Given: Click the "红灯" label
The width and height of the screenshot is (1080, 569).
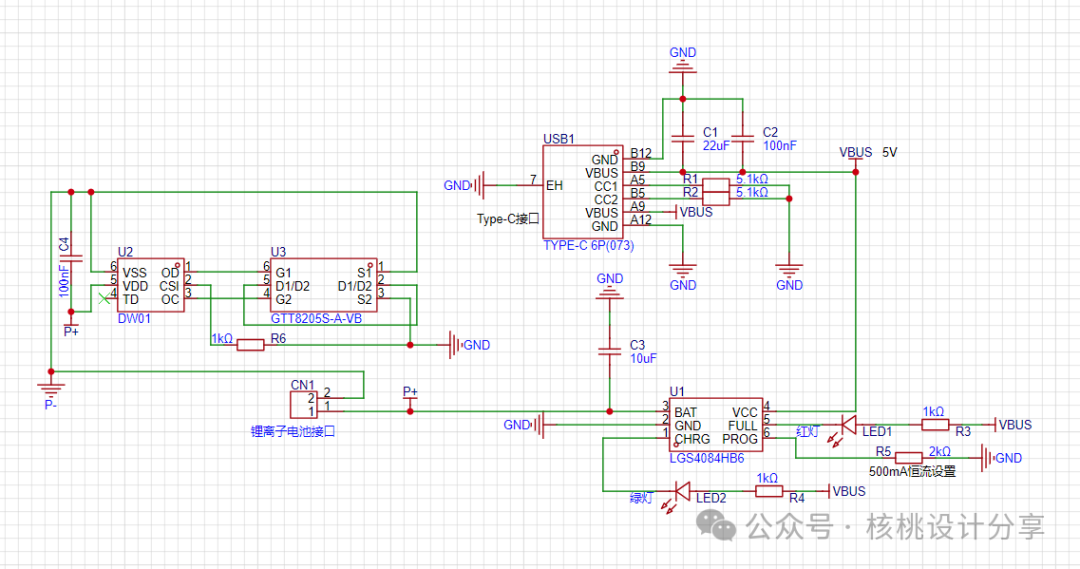Looking at the screenshot, I should (x=807, y=432).
